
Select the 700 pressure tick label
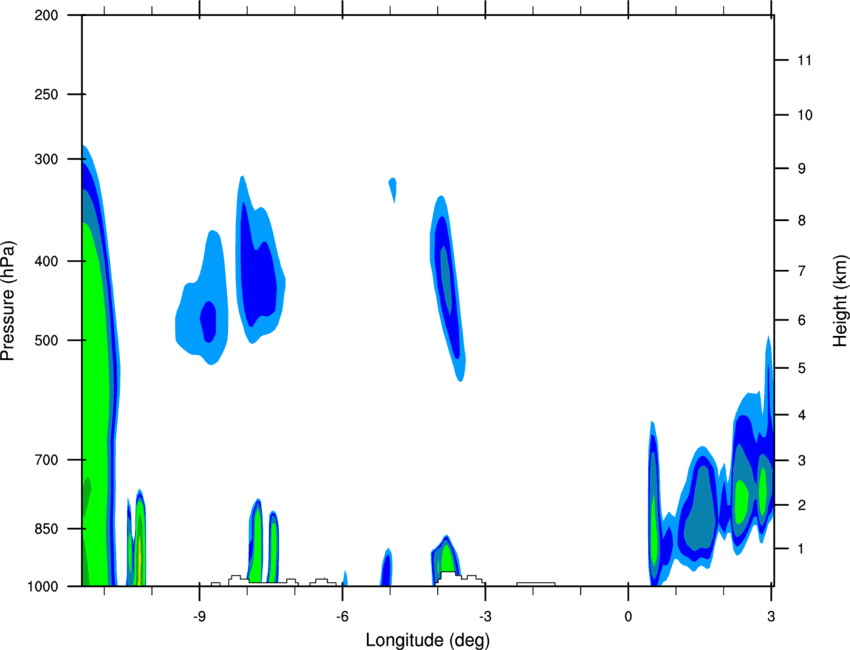(x=46, y=460)
